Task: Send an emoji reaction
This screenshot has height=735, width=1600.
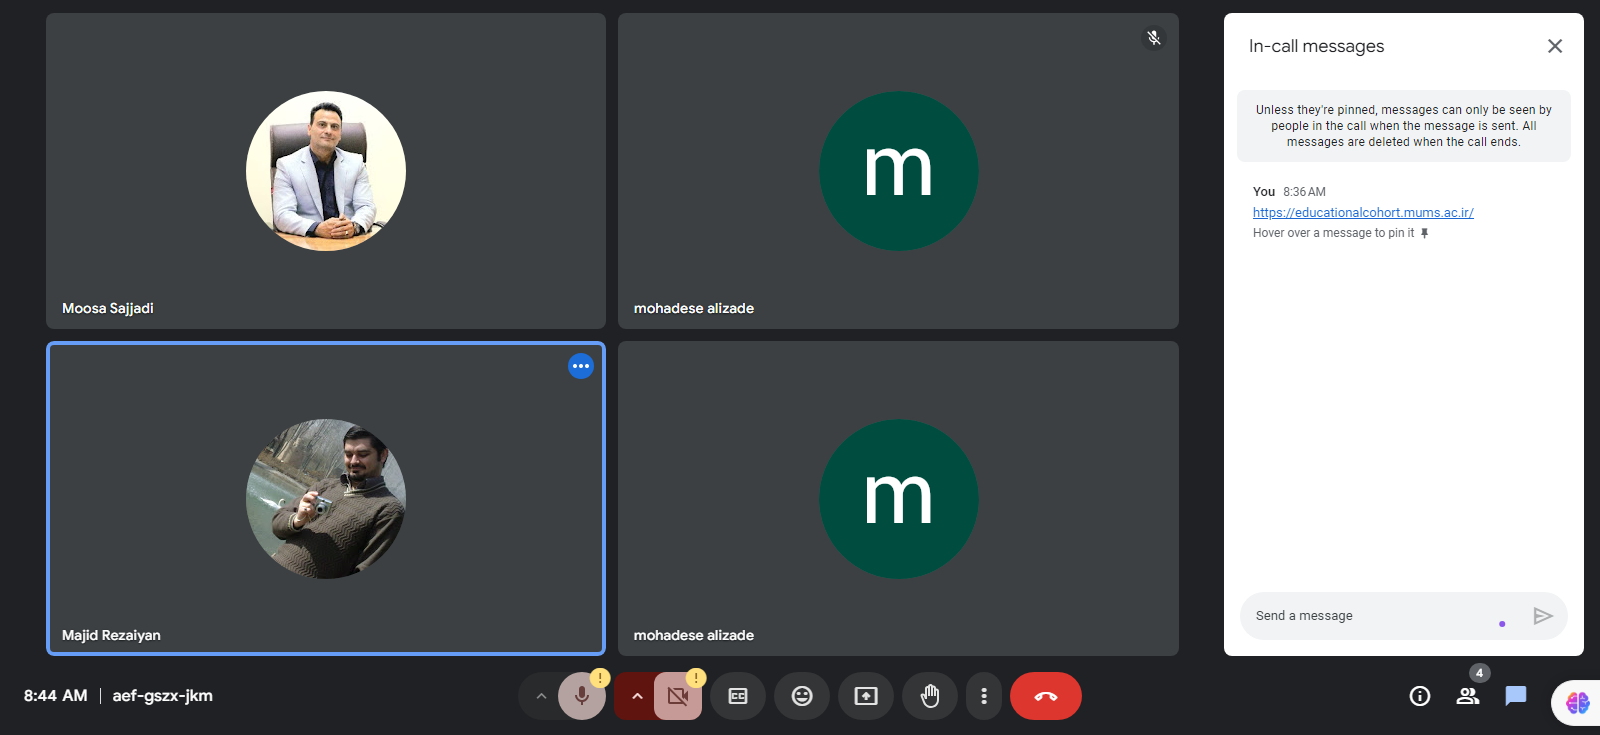Action: click(802, 696)
